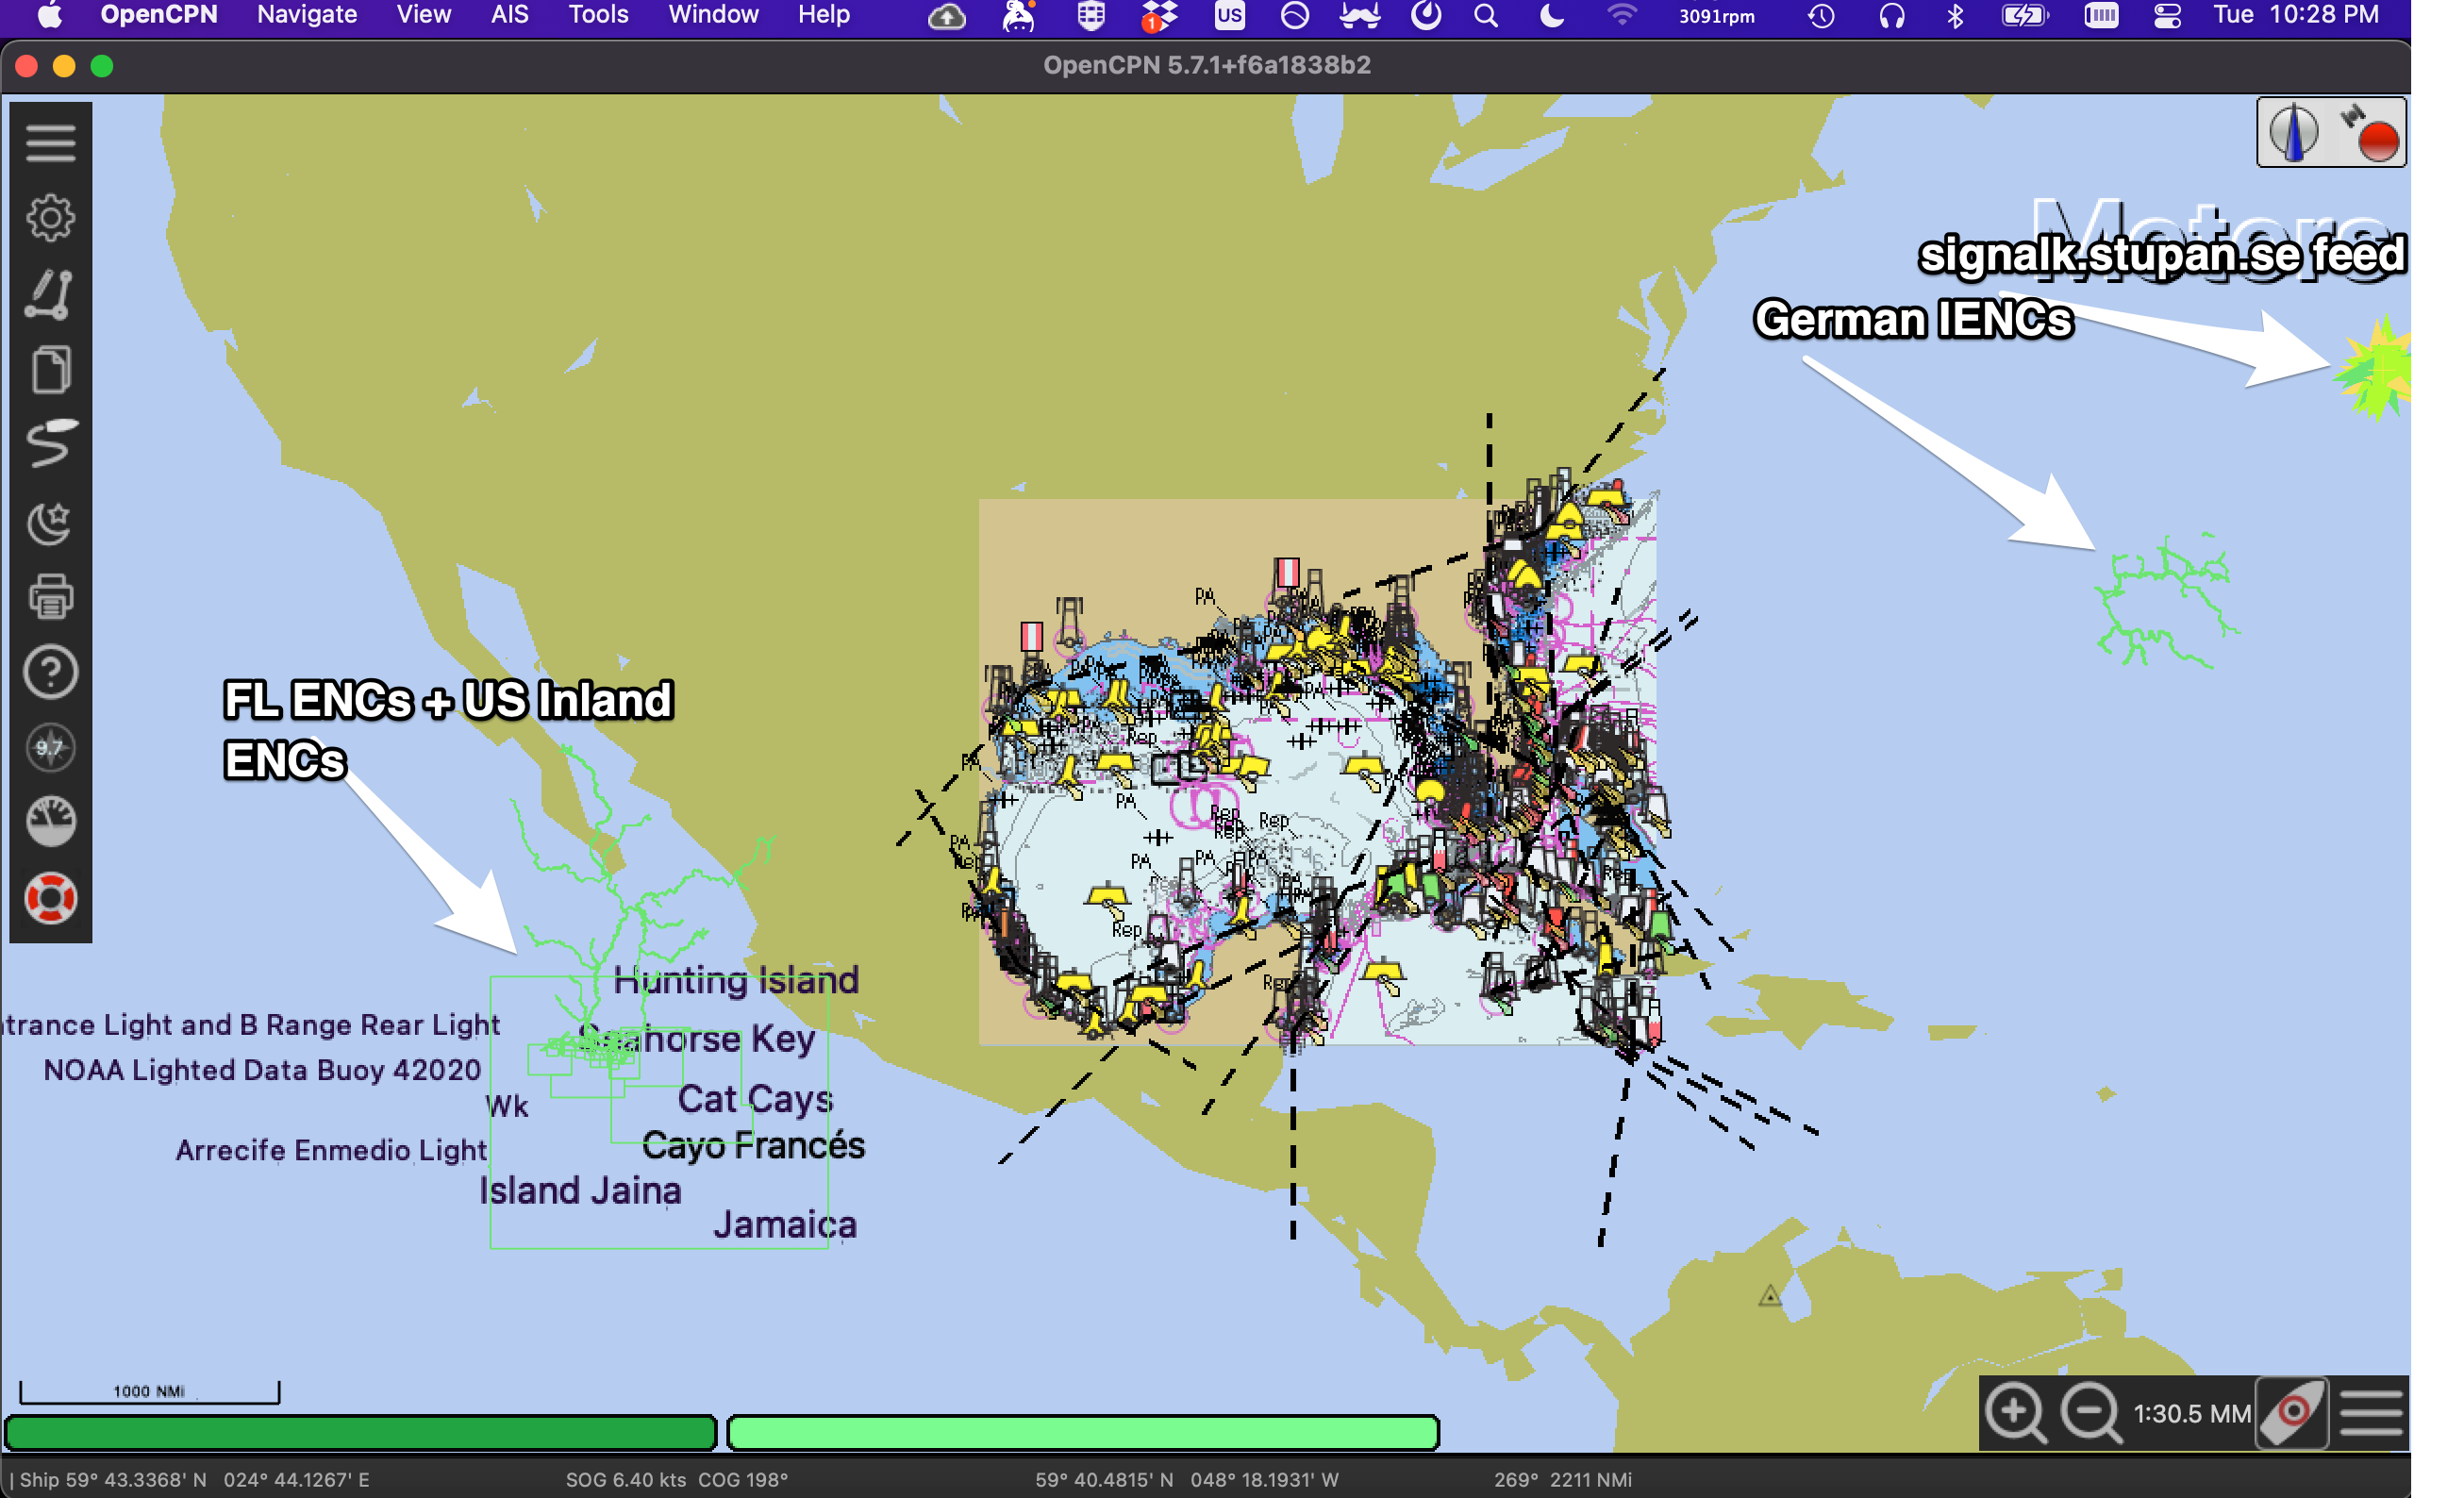Open the Navigate menu

(305, 14)
